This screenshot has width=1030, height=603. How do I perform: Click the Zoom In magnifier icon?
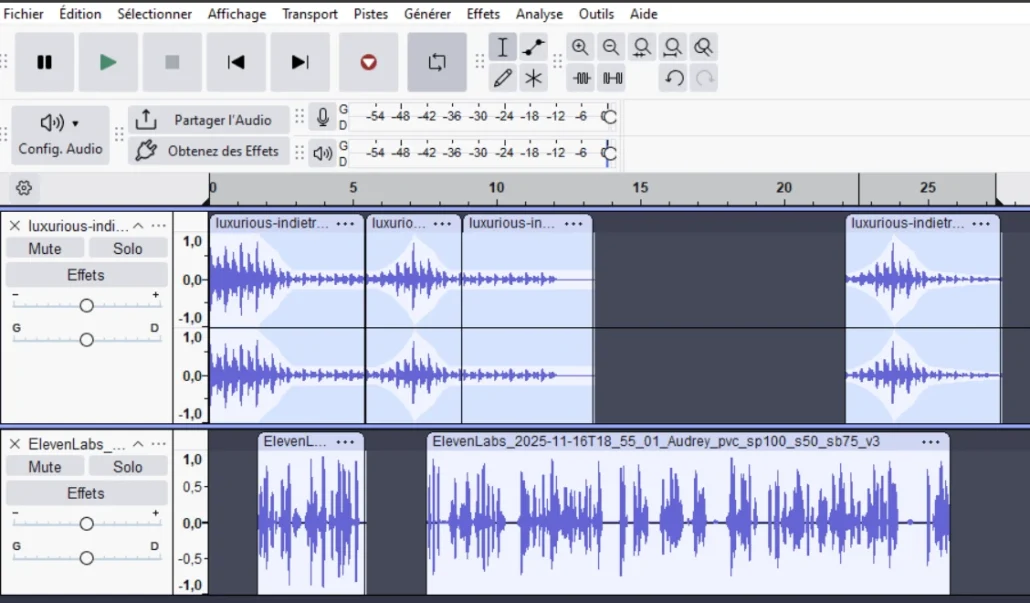(x=581, y=46)
